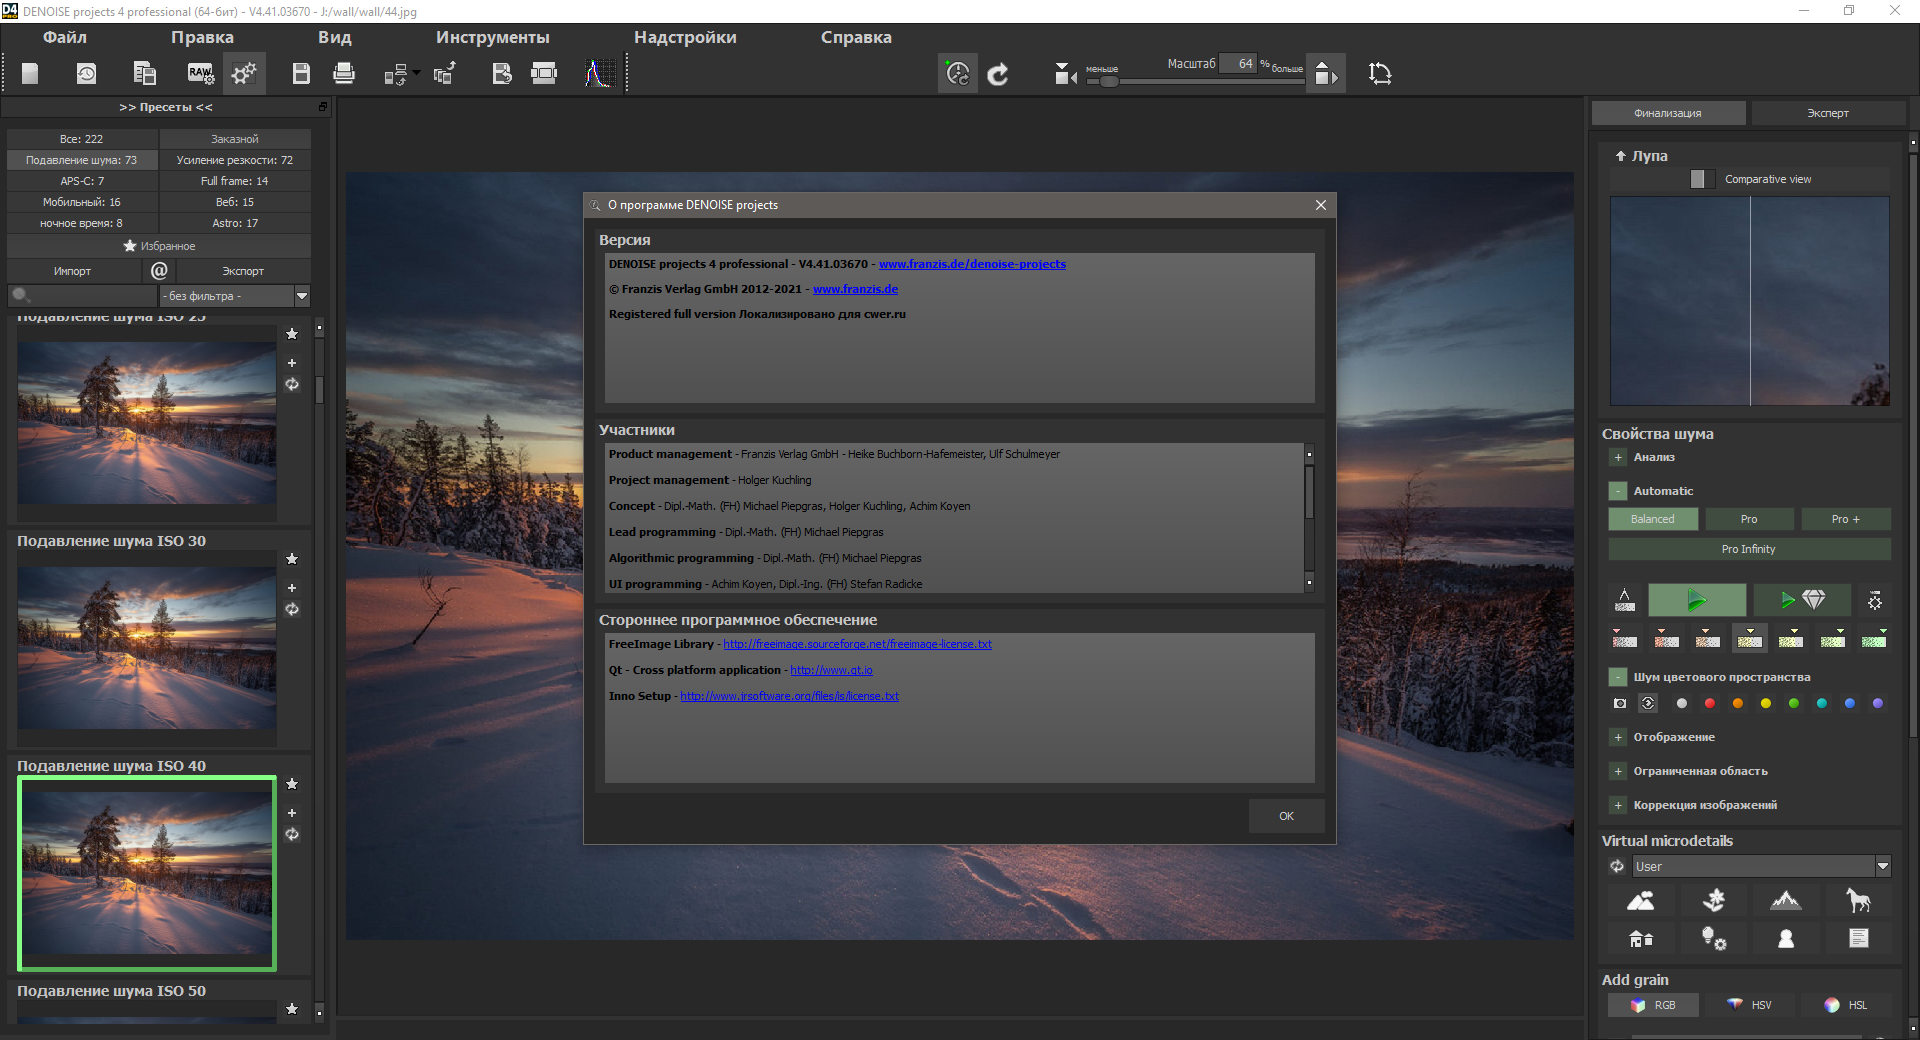Click the curved redo arrow icon

(998, 74)
